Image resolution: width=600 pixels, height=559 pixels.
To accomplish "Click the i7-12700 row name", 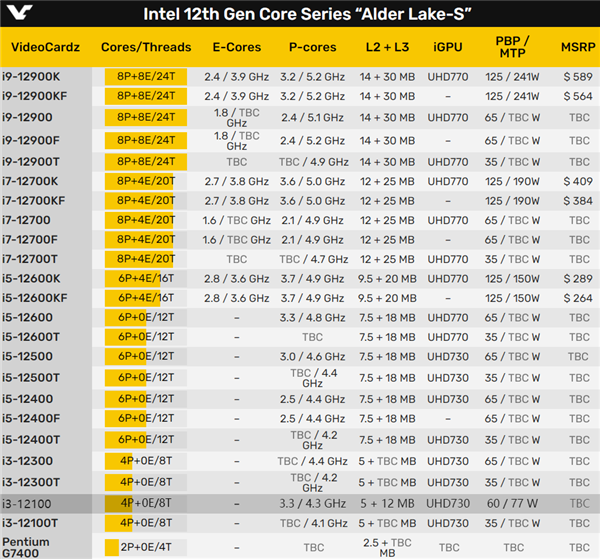I will 26,220.
